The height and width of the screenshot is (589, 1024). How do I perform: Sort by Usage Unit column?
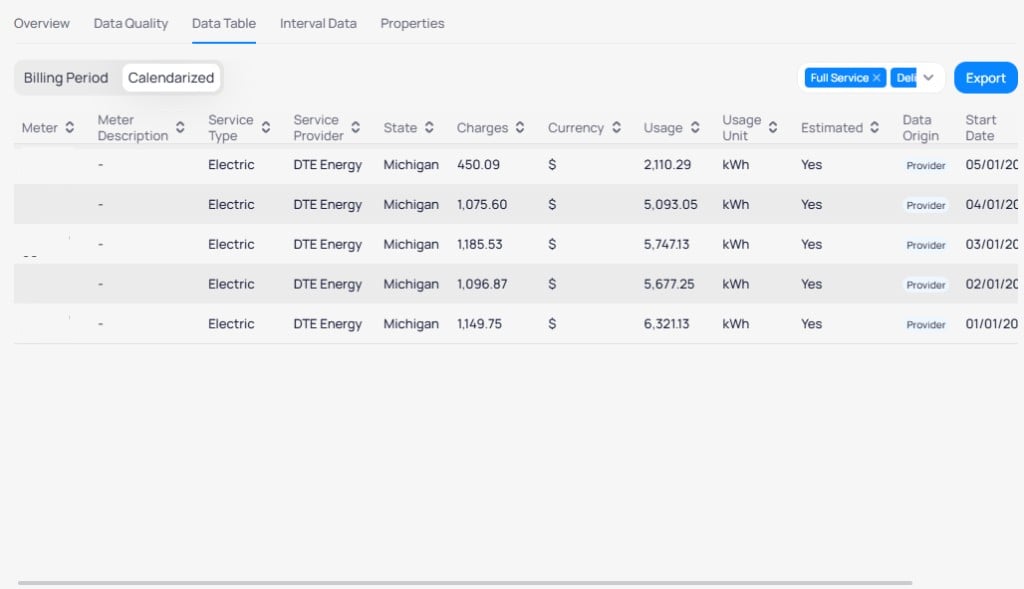click(773, 127)
